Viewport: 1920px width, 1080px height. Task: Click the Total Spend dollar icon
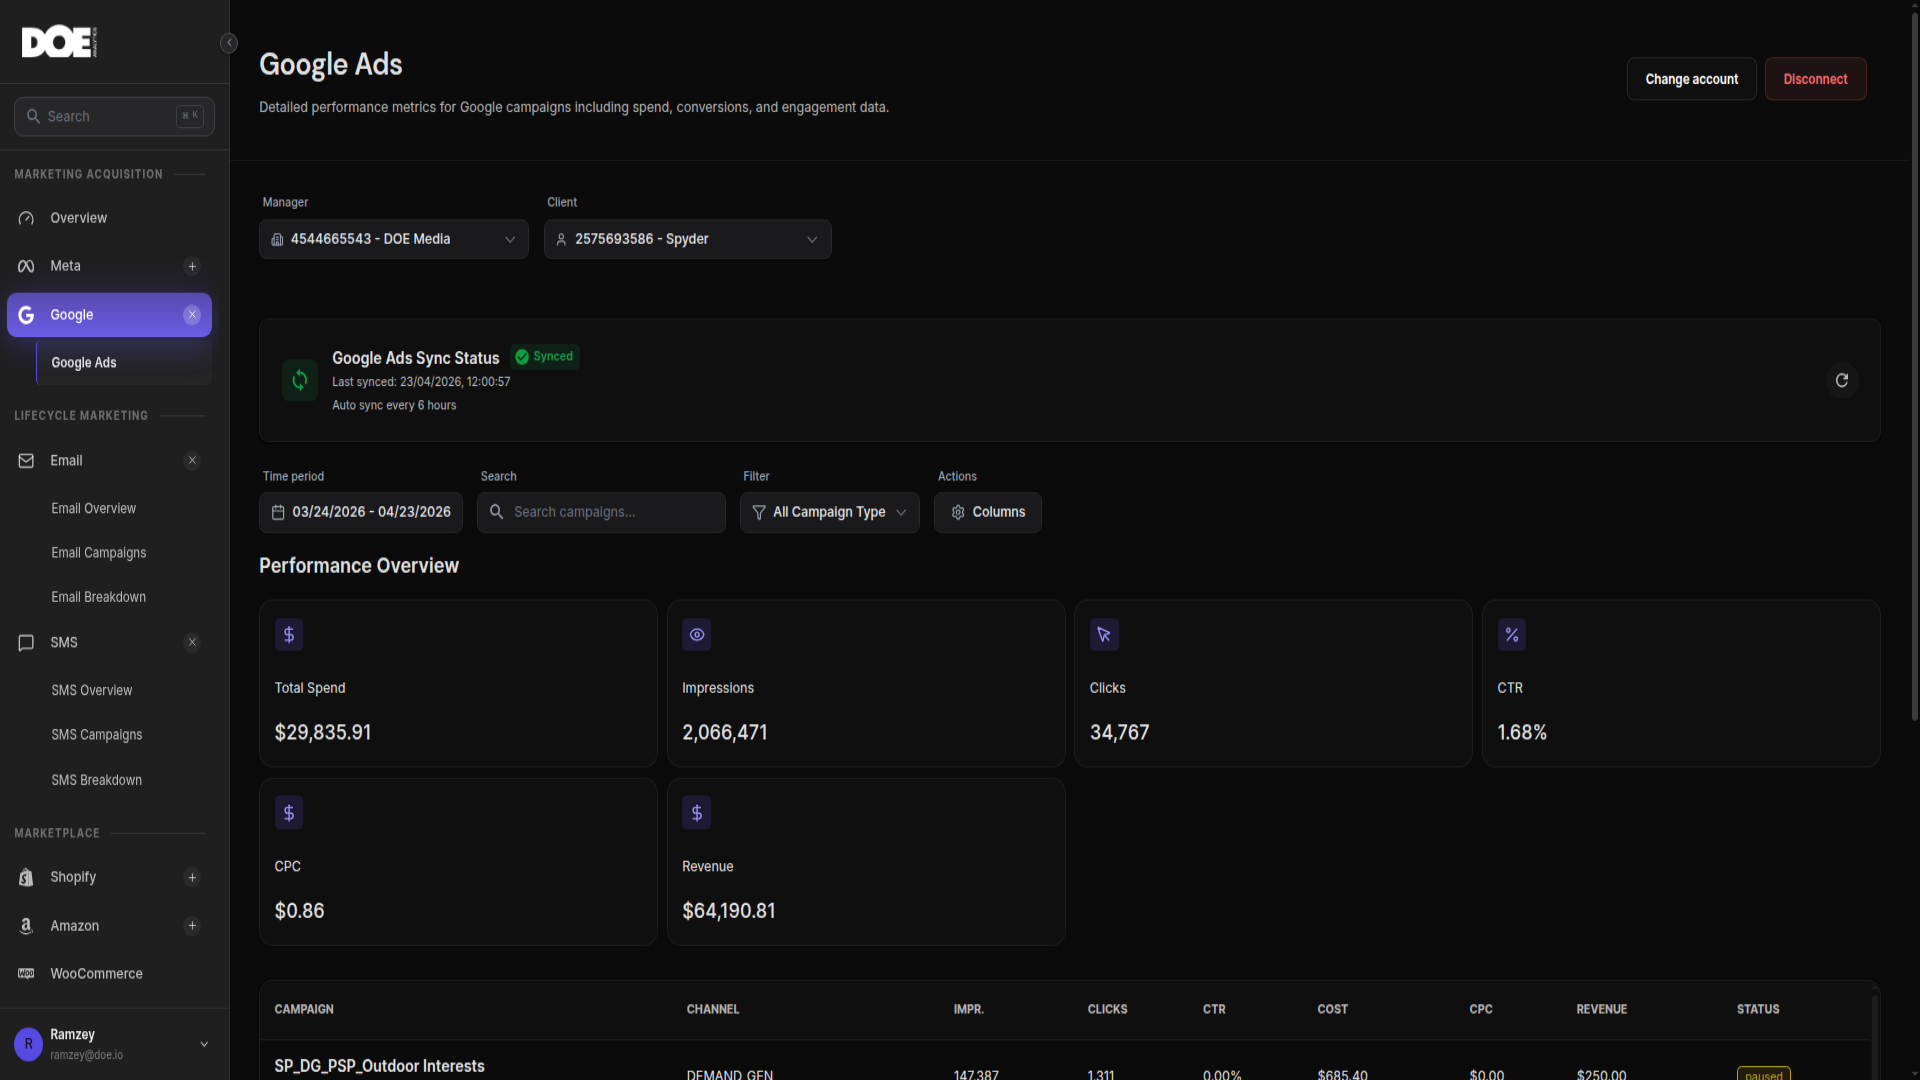[x=289, y=635]
